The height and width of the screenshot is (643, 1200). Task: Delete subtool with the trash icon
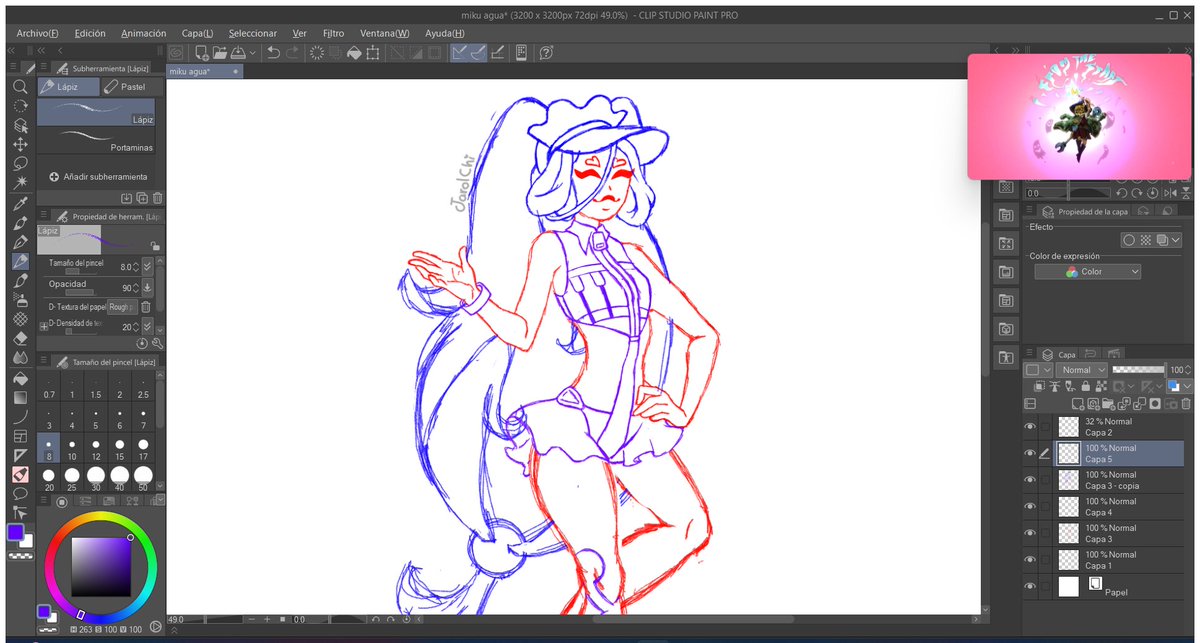point(157,199)
